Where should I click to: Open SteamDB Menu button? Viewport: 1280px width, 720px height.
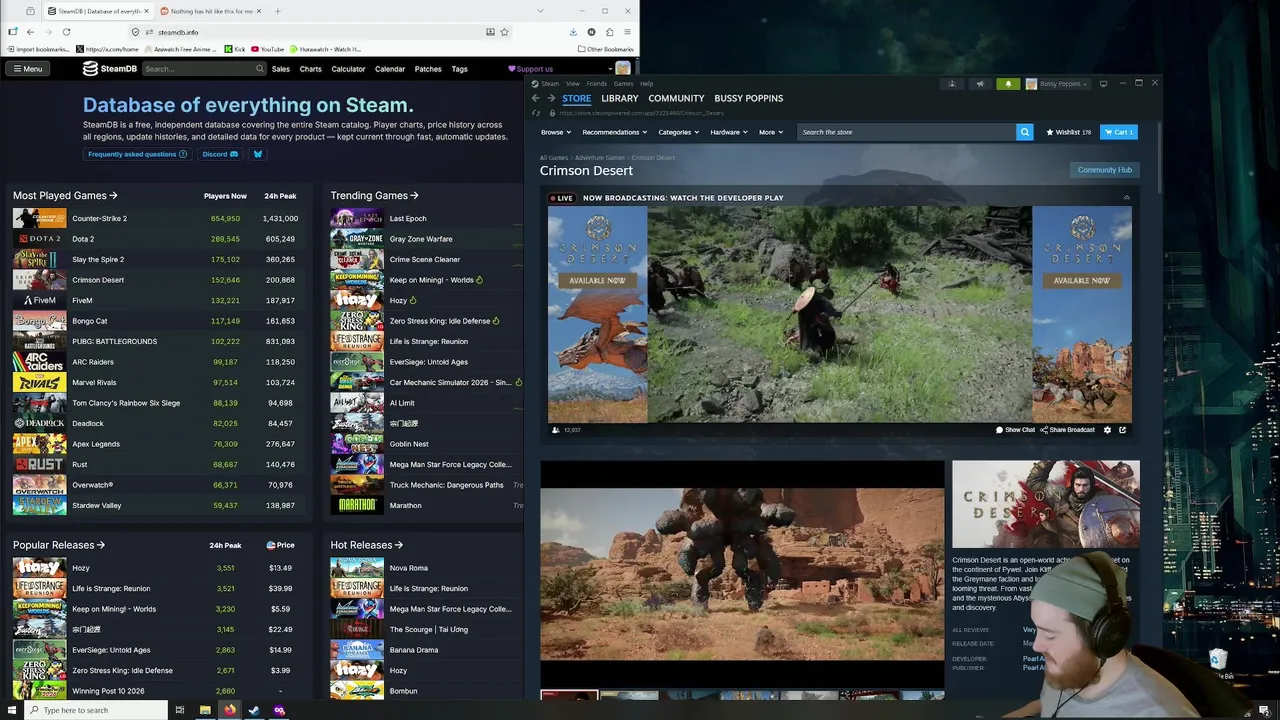27,69
